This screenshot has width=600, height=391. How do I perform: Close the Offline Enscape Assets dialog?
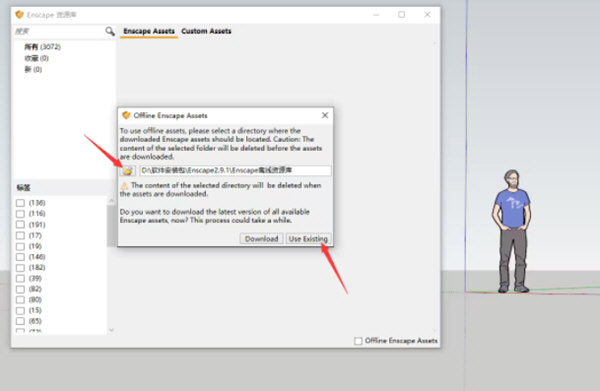[x=325, y=115]
